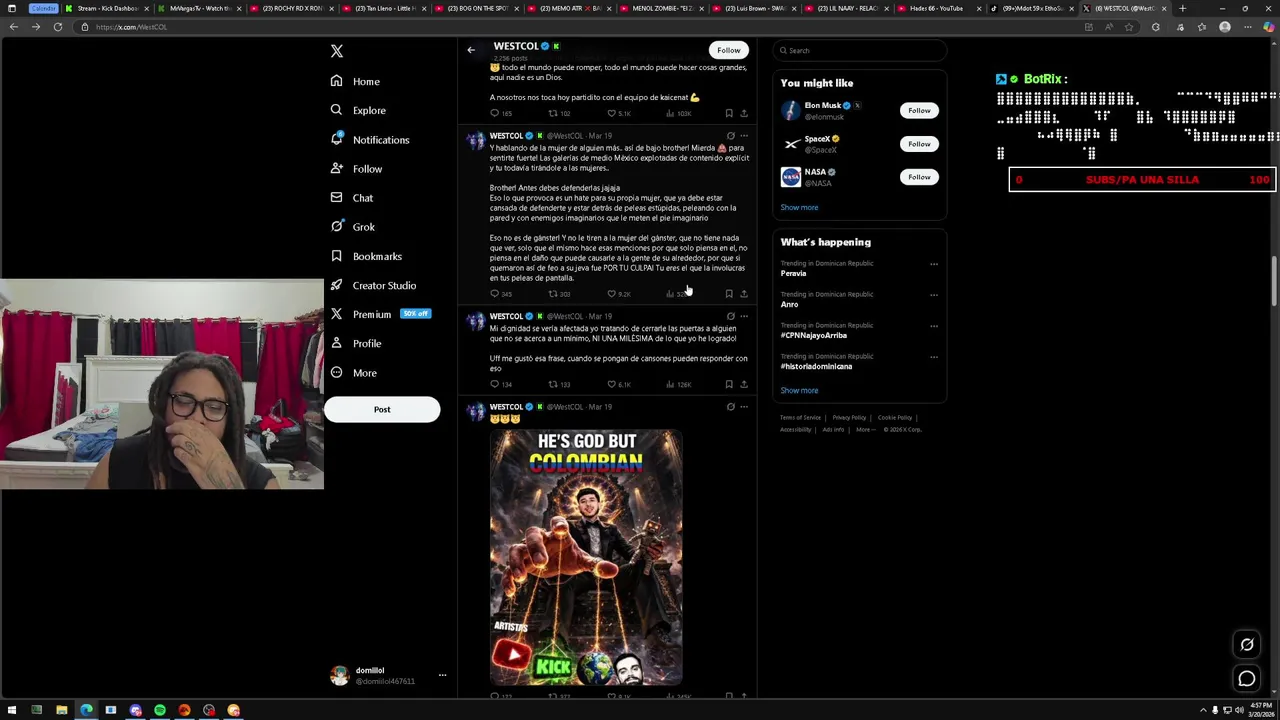
Task: Go back with the profile back arrow
Action: pos(471,50)
